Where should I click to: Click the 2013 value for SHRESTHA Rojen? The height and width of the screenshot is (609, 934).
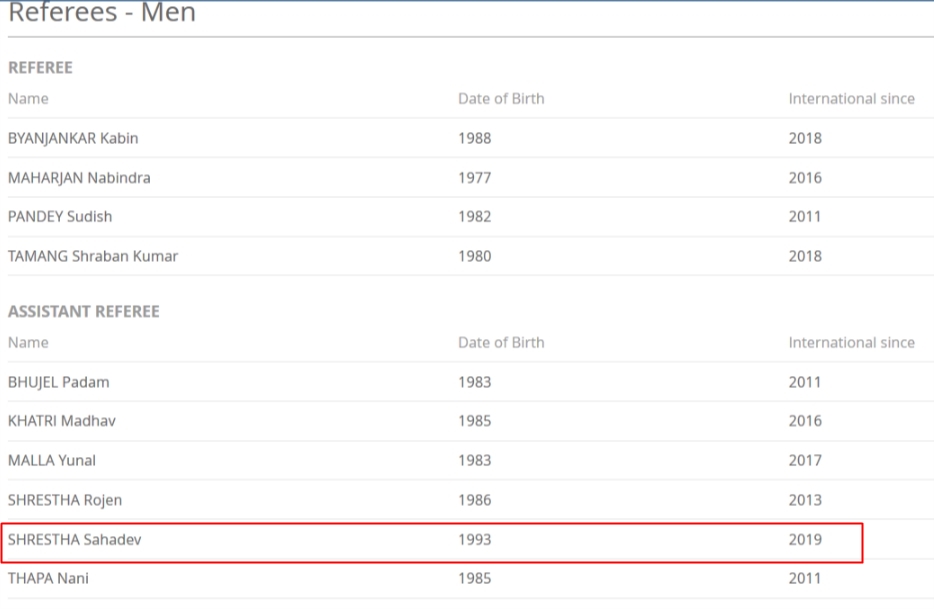[x=805, y=500]
